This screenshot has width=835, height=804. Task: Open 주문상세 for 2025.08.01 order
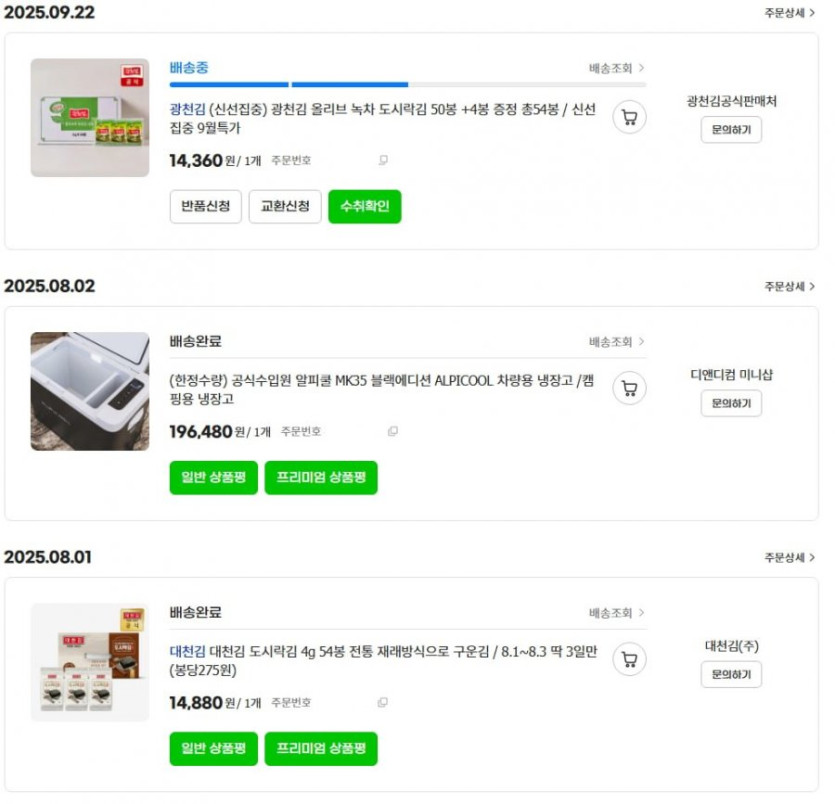(x=790, y=557)
